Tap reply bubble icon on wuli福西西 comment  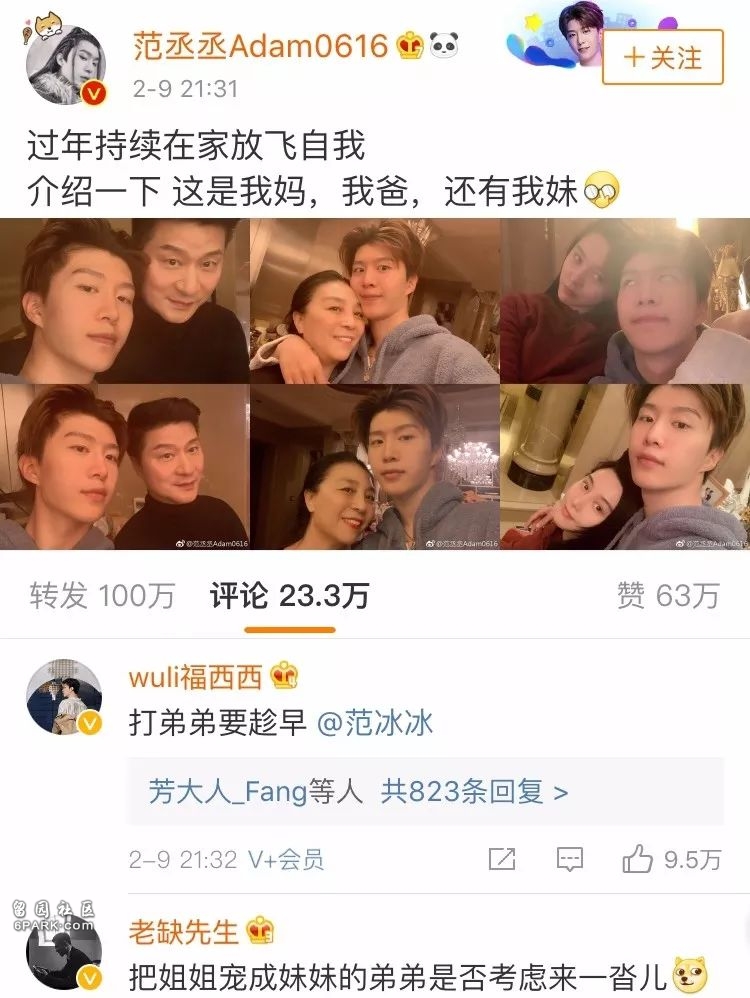click(x=570, y=859)
